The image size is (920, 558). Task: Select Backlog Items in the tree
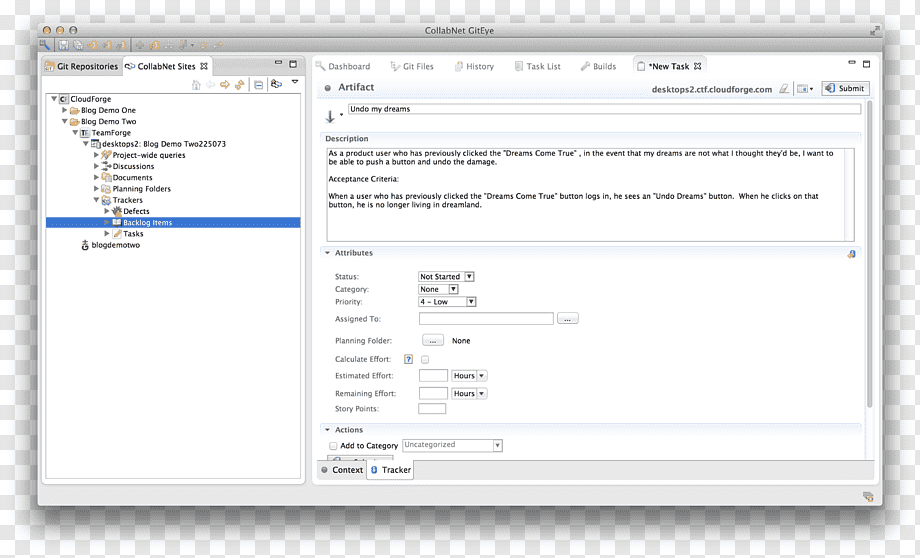coord(147,222)
